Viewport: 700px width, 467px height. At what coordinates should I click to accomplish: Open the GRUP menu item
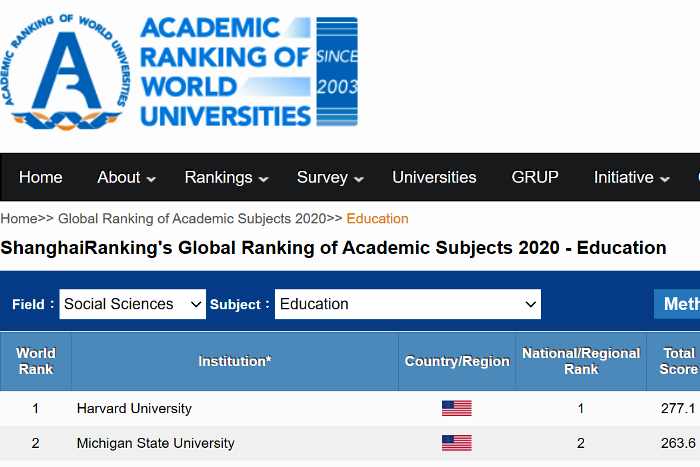point(535,177)
